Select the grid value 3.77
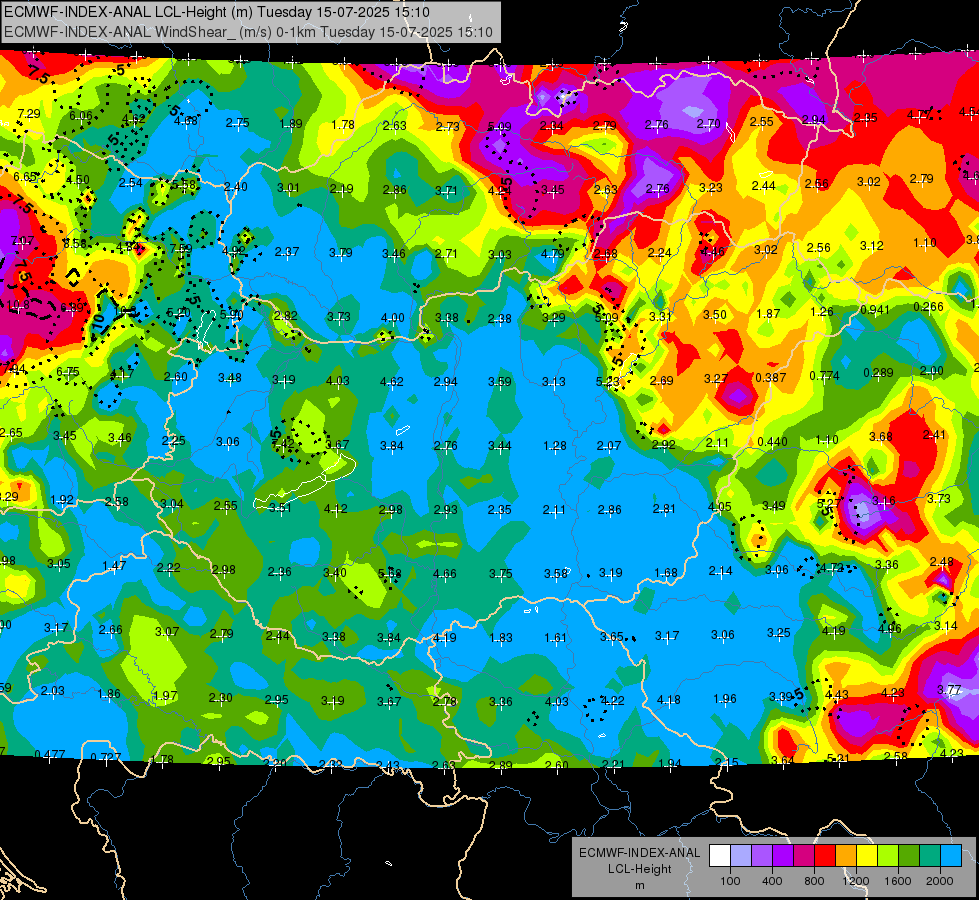Image resolution: width=979 pixels, height=900 pixels. [949, 690]
